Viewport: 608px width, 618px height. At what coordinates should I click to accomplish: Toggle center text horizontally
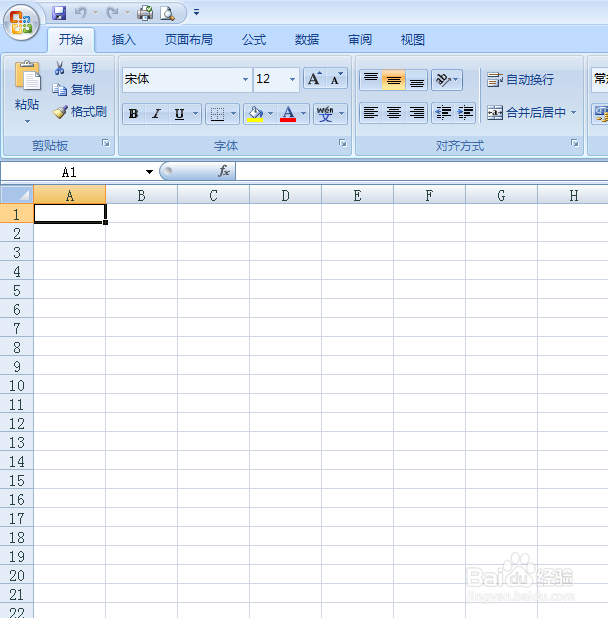[394, 113]
